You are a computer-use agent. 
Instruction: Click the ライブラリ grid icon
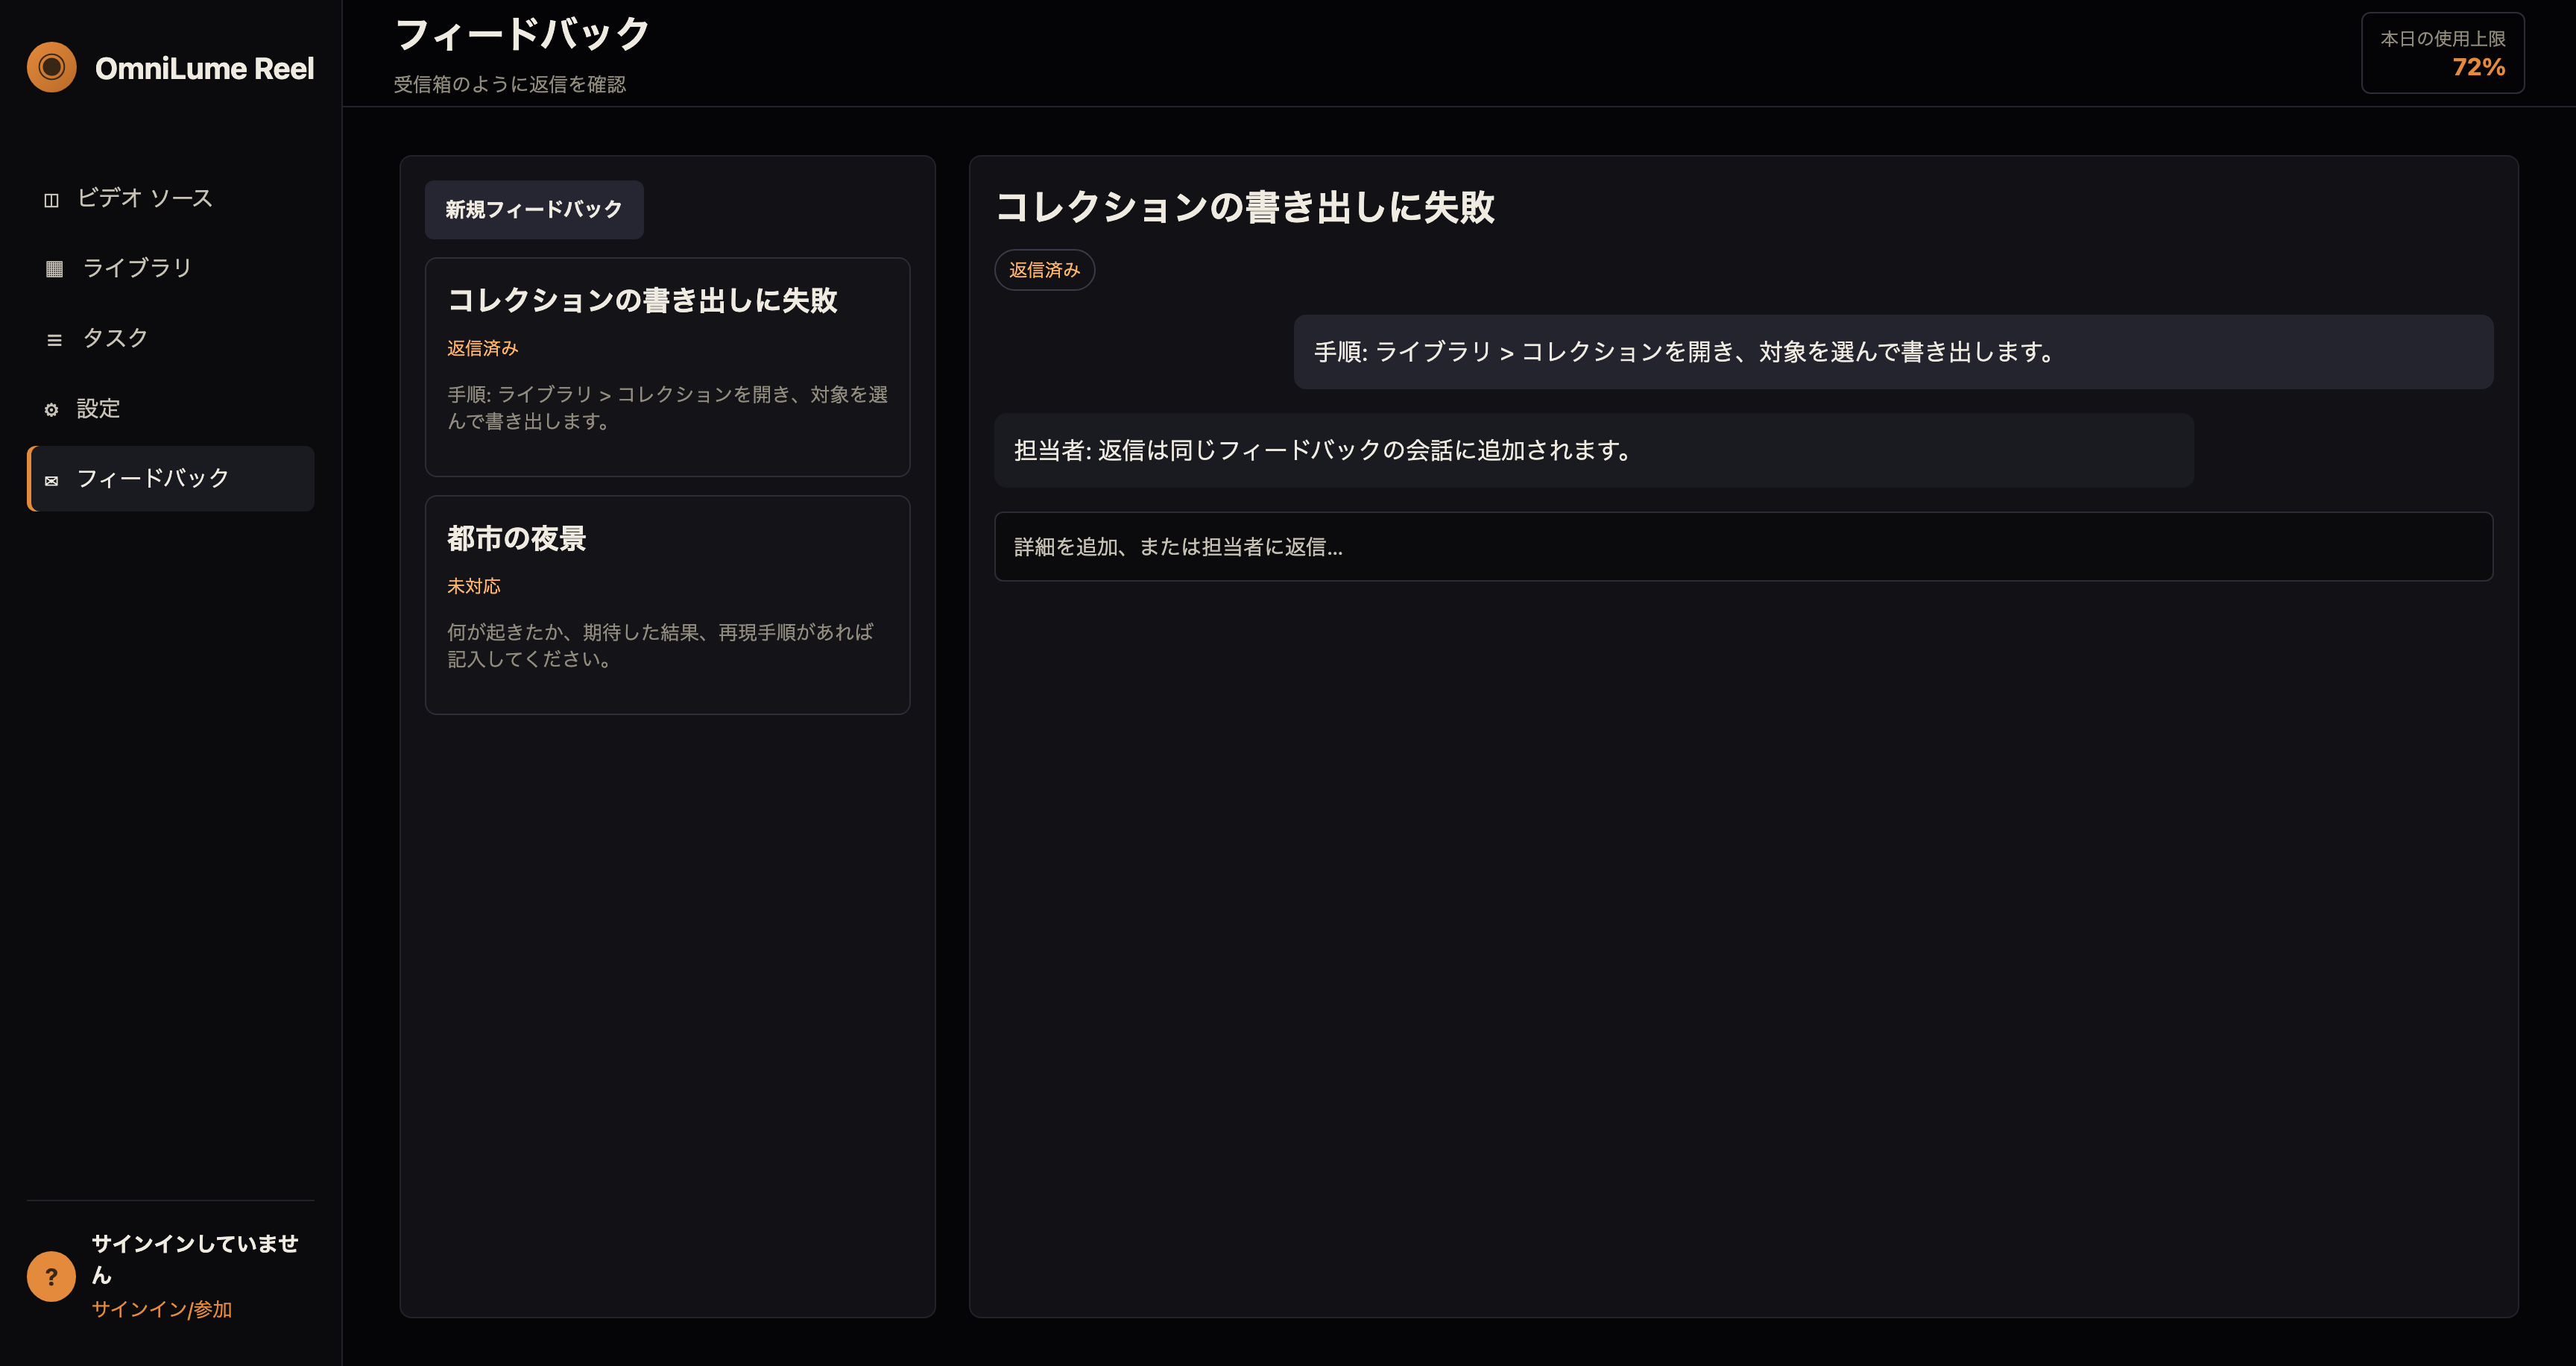[x=54, y=269]
